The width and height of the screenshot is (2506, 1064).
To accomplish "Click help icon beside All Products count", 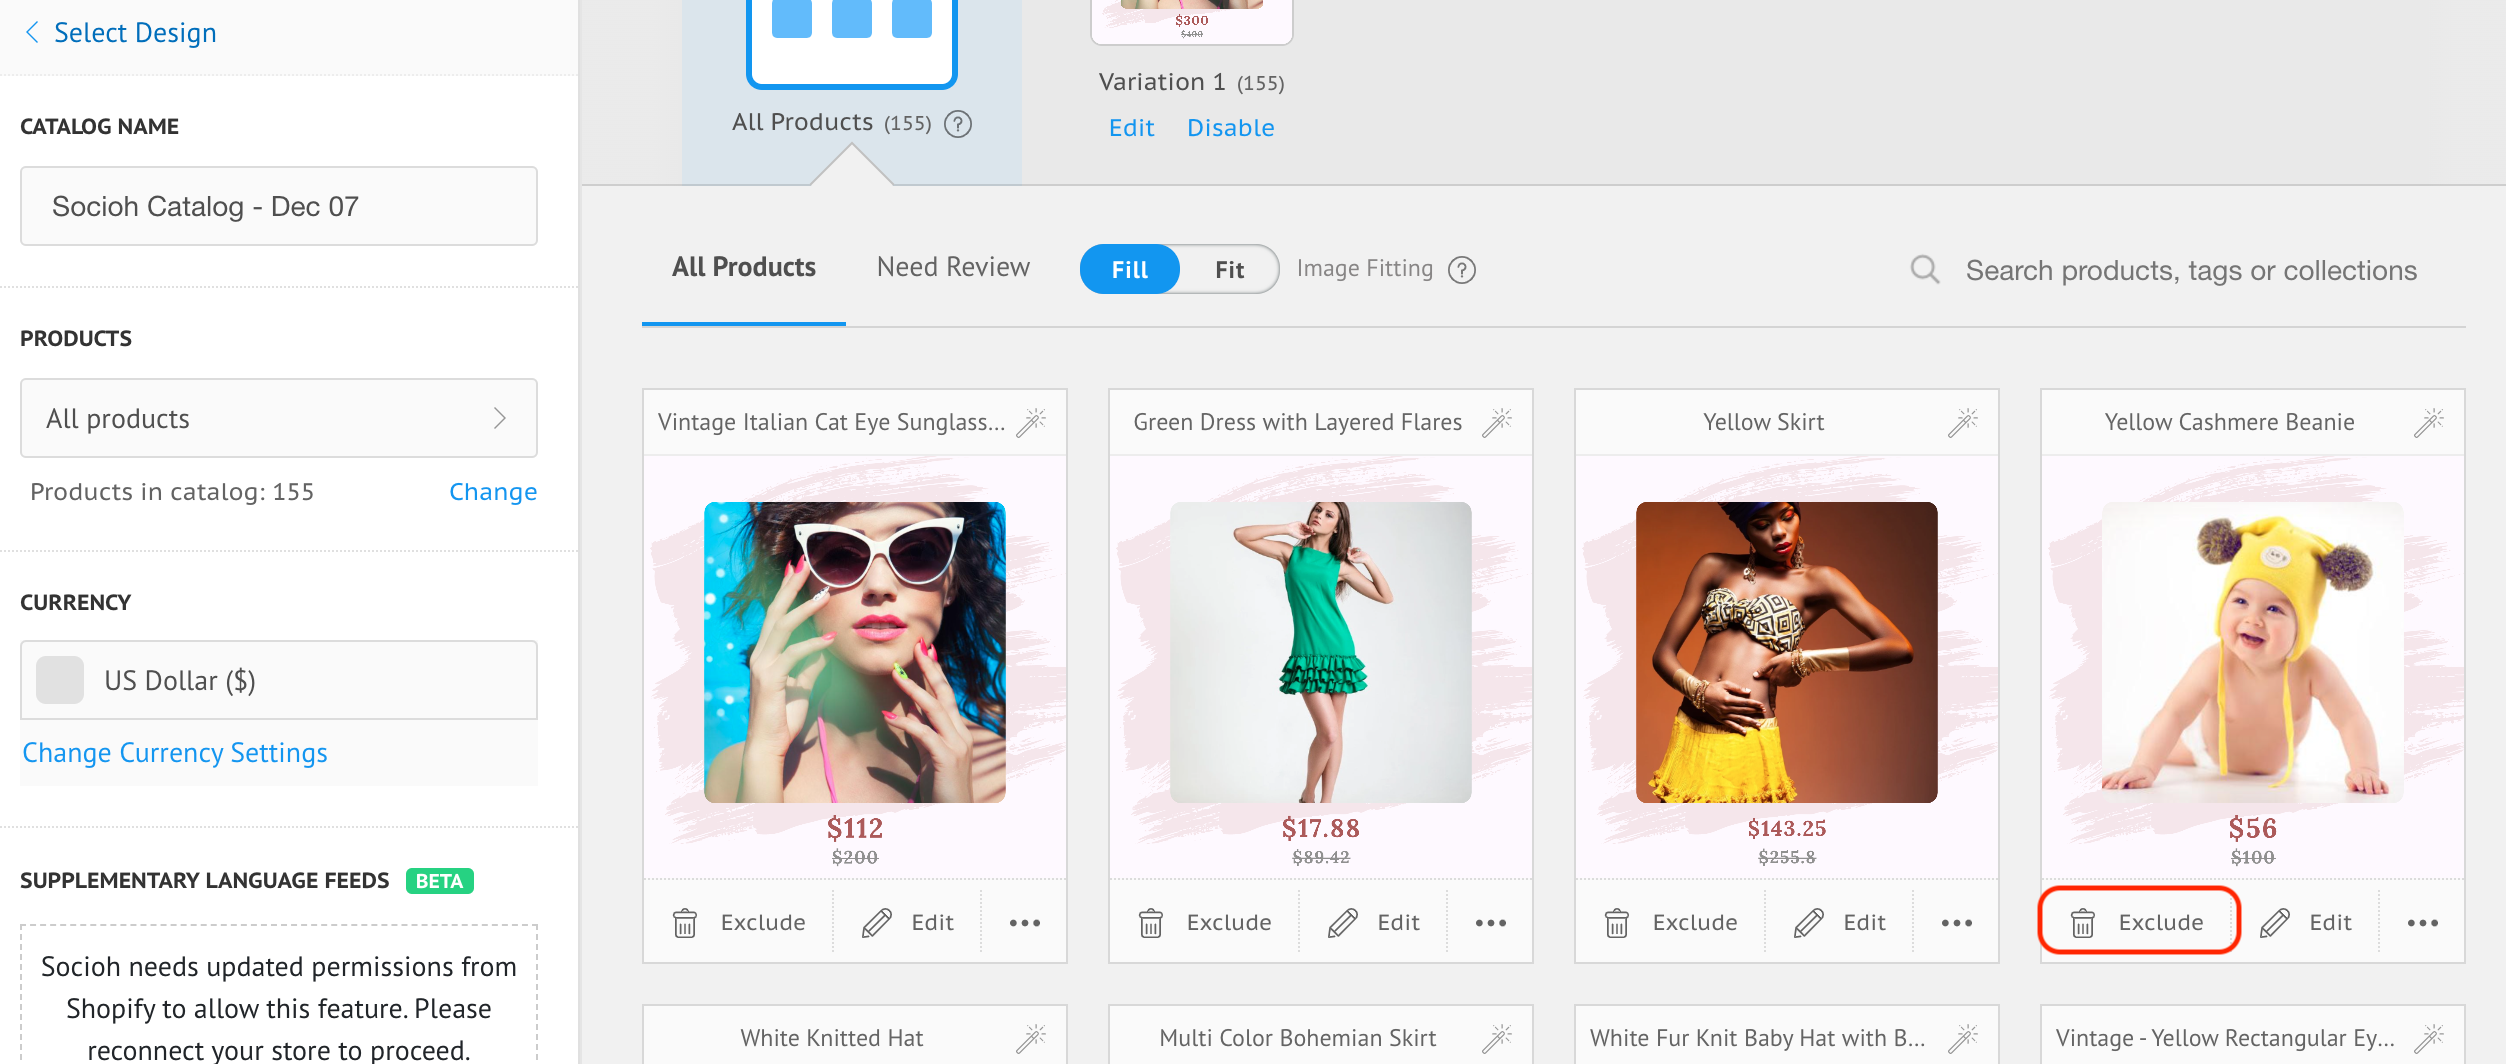I will tap(957, 124).
